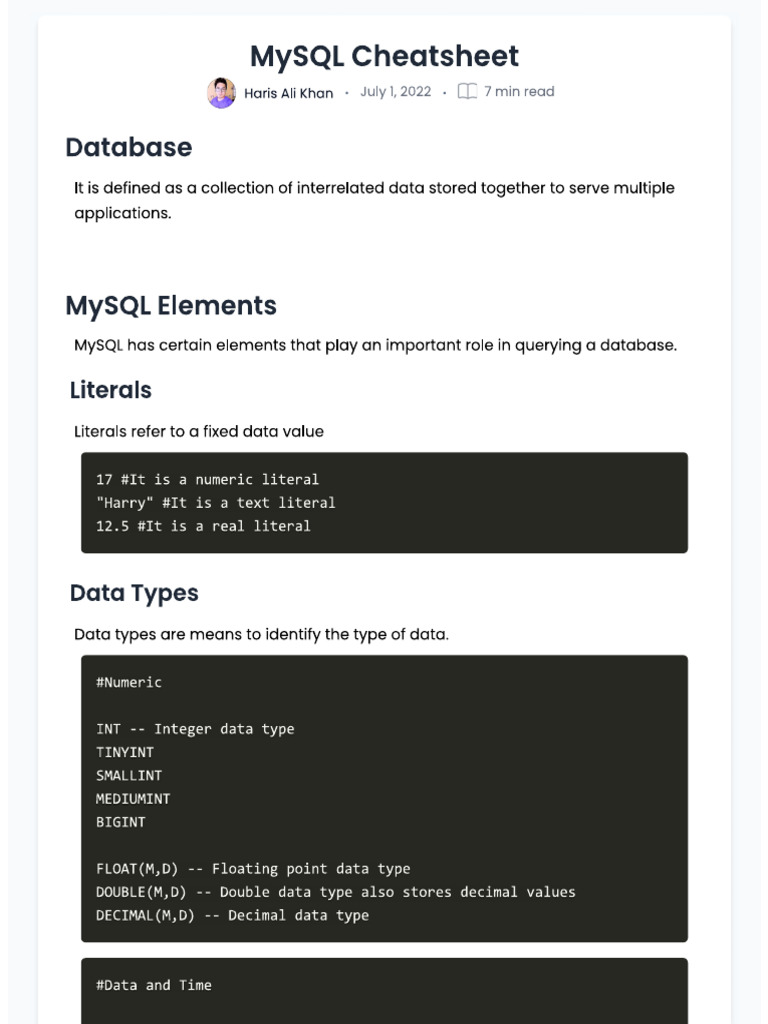Image resolution: width=768 pixels, height=1024 pixels.
Task: Select the MySQL Elements heading
Action: coord(171,305)
